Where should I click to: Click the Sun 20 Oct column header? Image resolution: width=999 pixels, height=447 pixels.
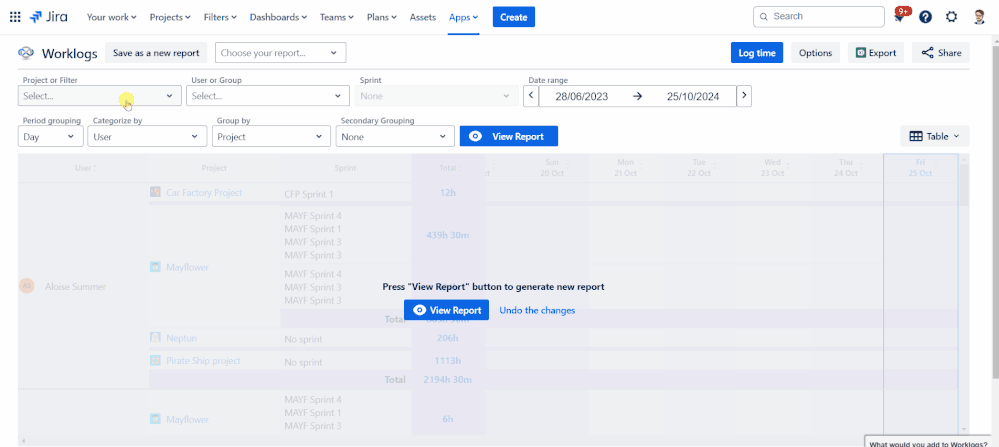pos(552,167)
